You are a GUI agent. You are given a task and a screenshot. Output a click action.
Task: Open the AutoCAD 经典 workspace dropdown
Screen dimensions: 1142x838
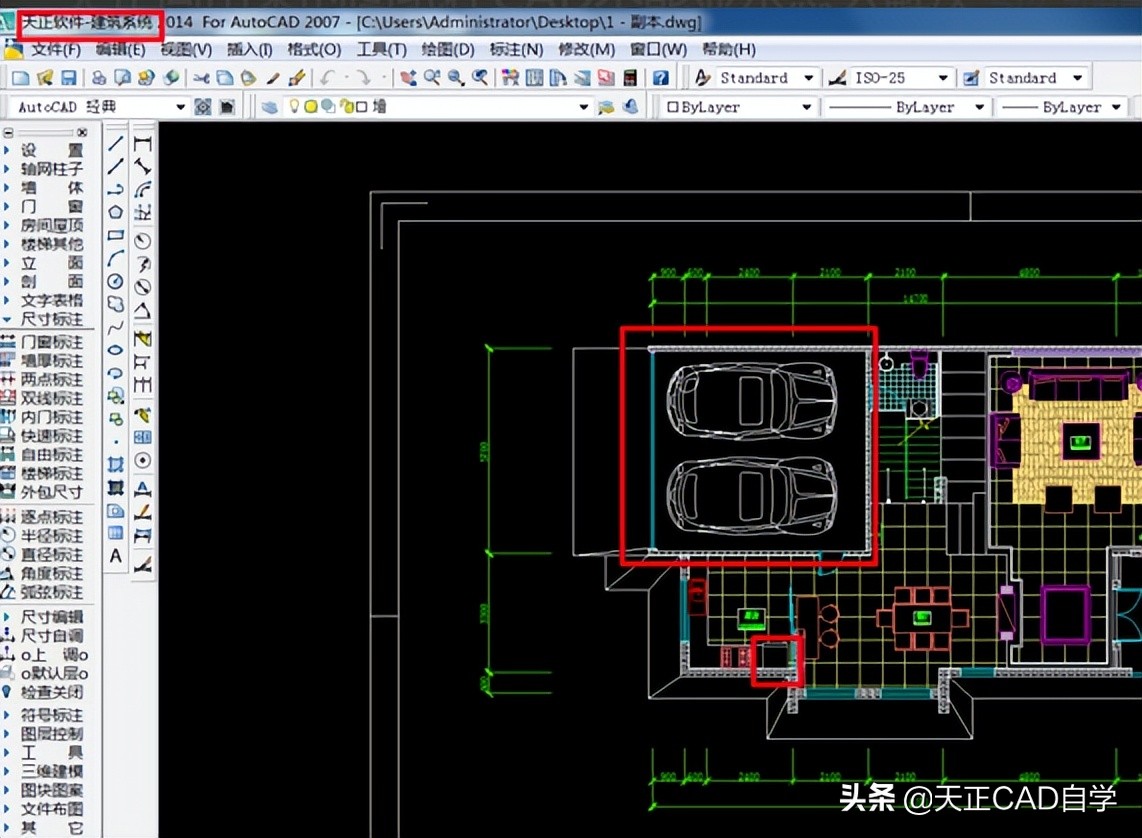point(180,107)
